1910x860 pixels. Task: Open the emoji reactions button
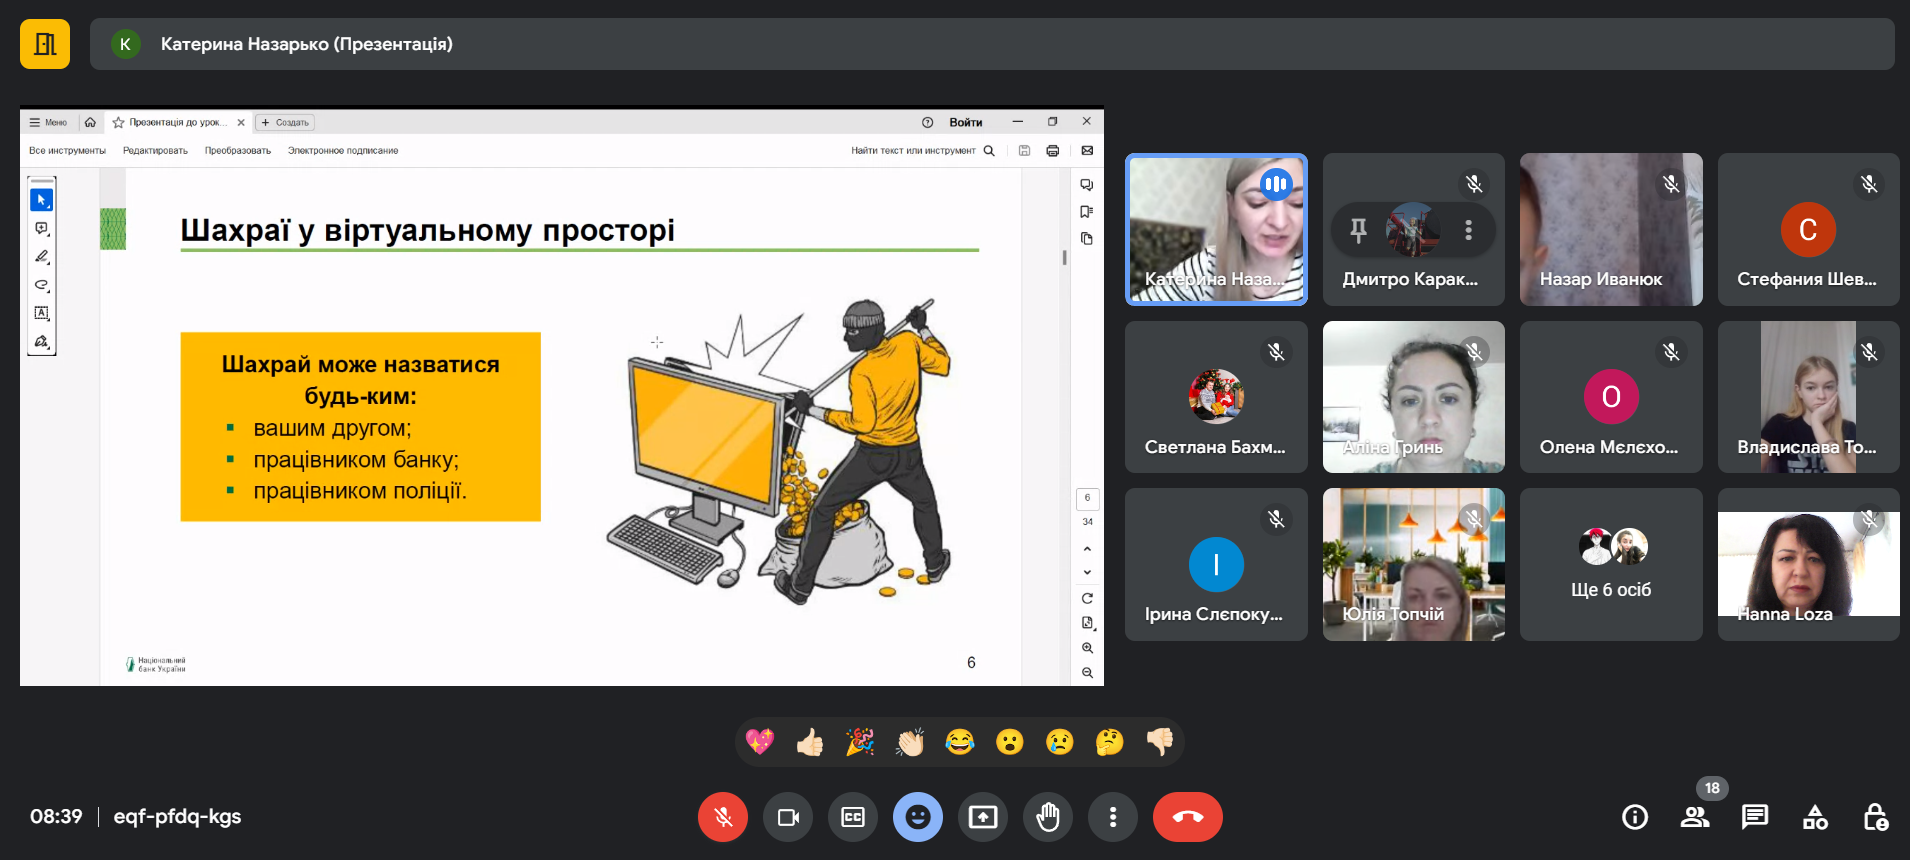tap(918, 817)
